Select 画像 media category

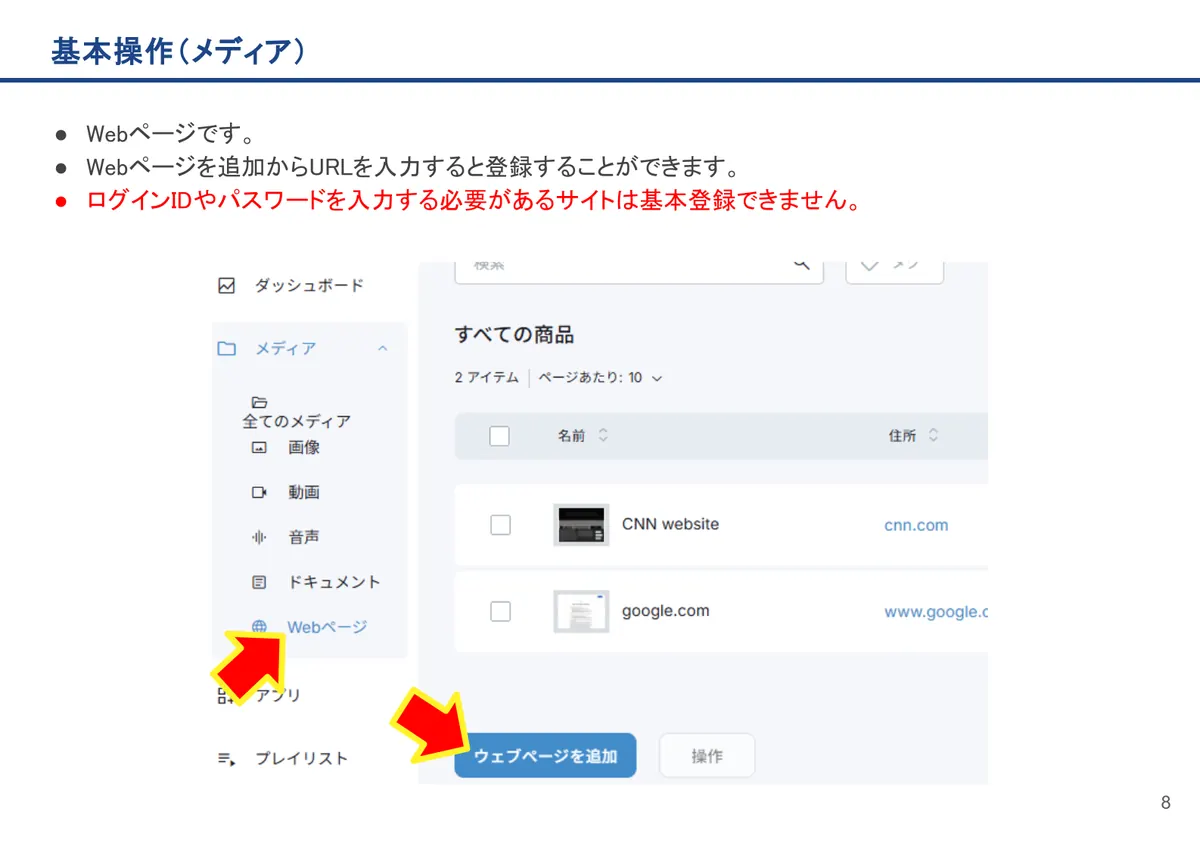(x=304, y=448)
